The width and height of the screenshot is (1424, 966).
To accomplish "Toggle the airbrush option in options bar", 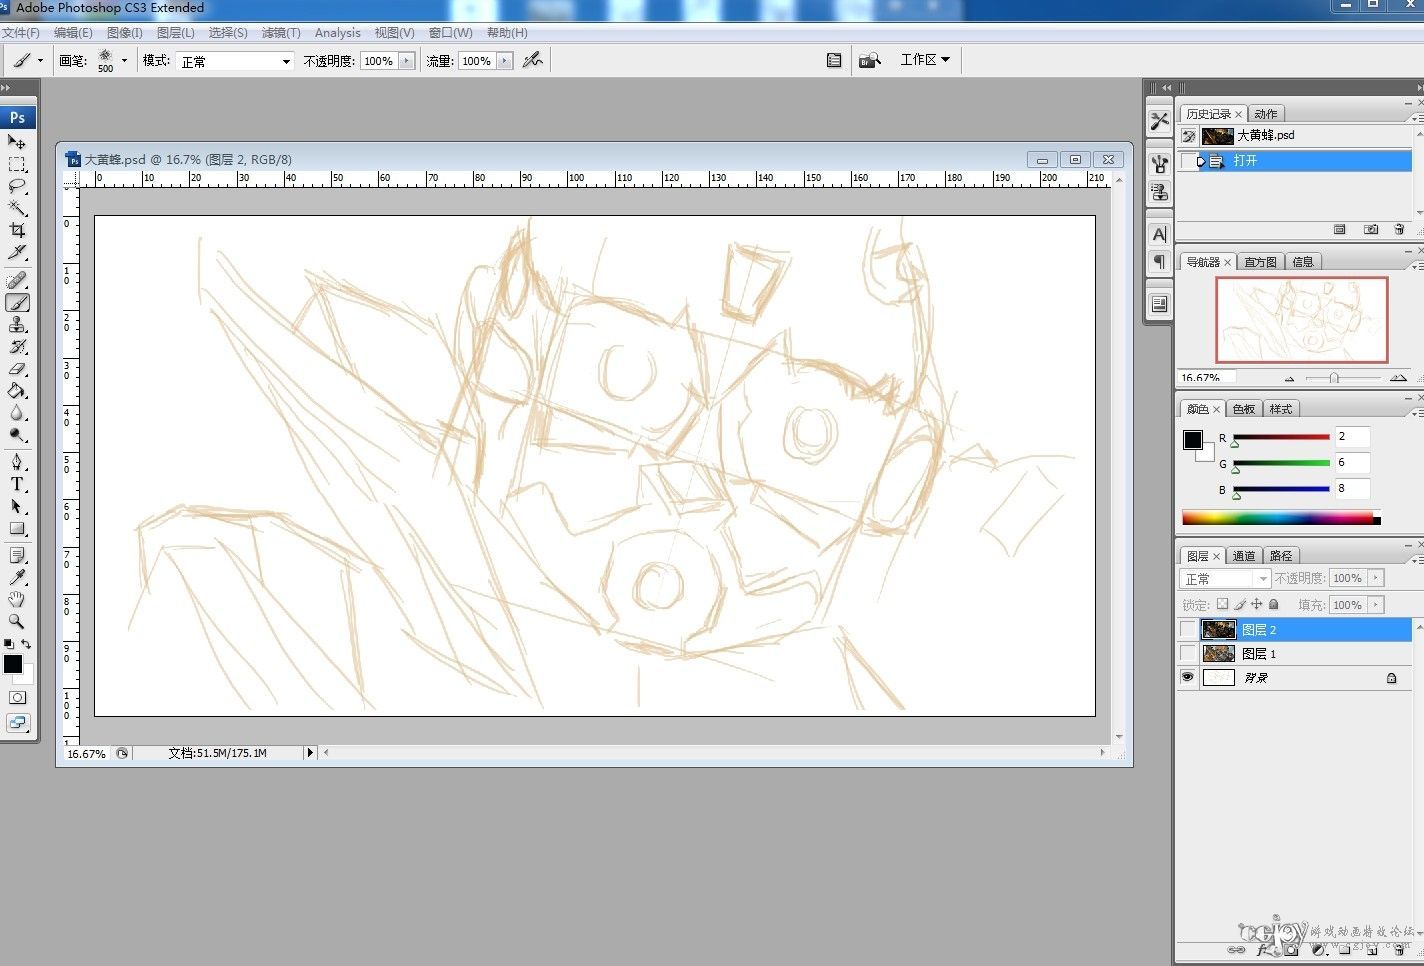I will tap(533, 60).
